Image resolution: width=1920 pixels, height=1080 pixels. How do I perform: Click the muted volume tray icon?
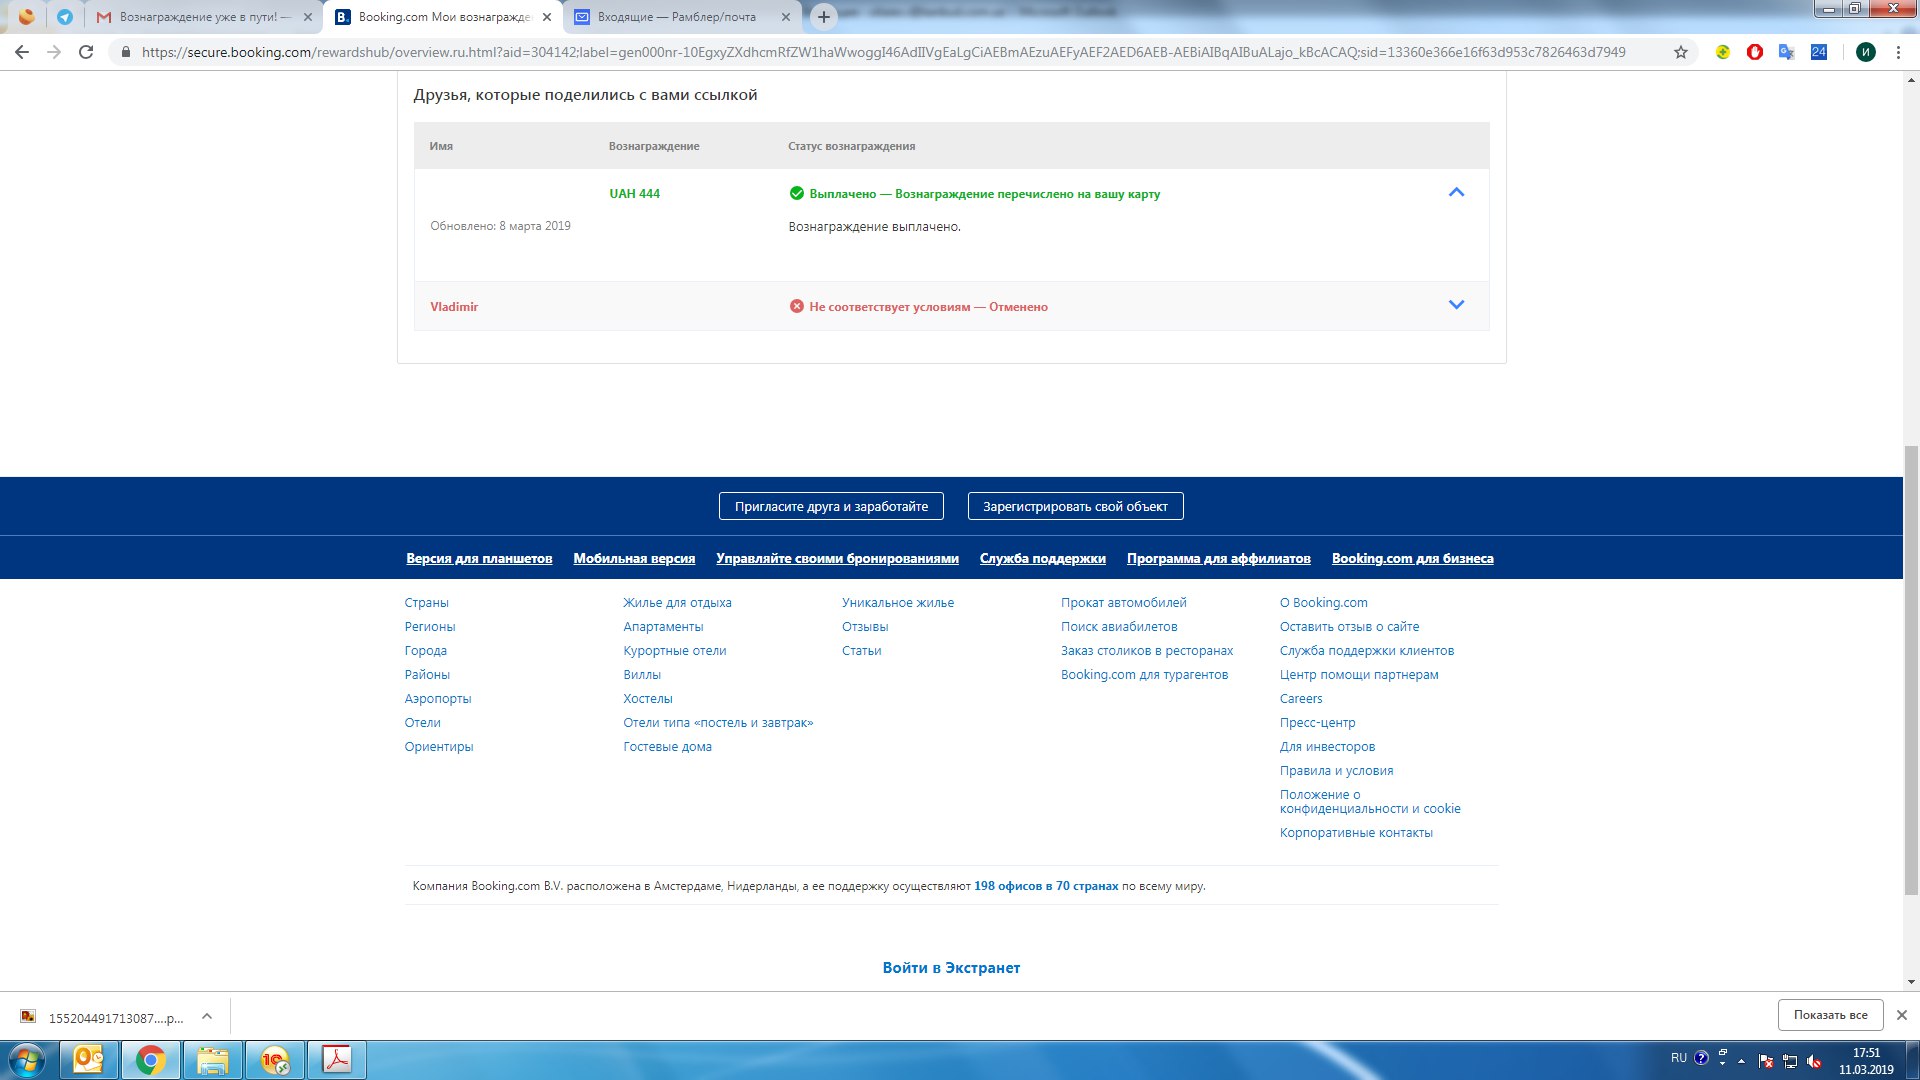(1814, 1061)
